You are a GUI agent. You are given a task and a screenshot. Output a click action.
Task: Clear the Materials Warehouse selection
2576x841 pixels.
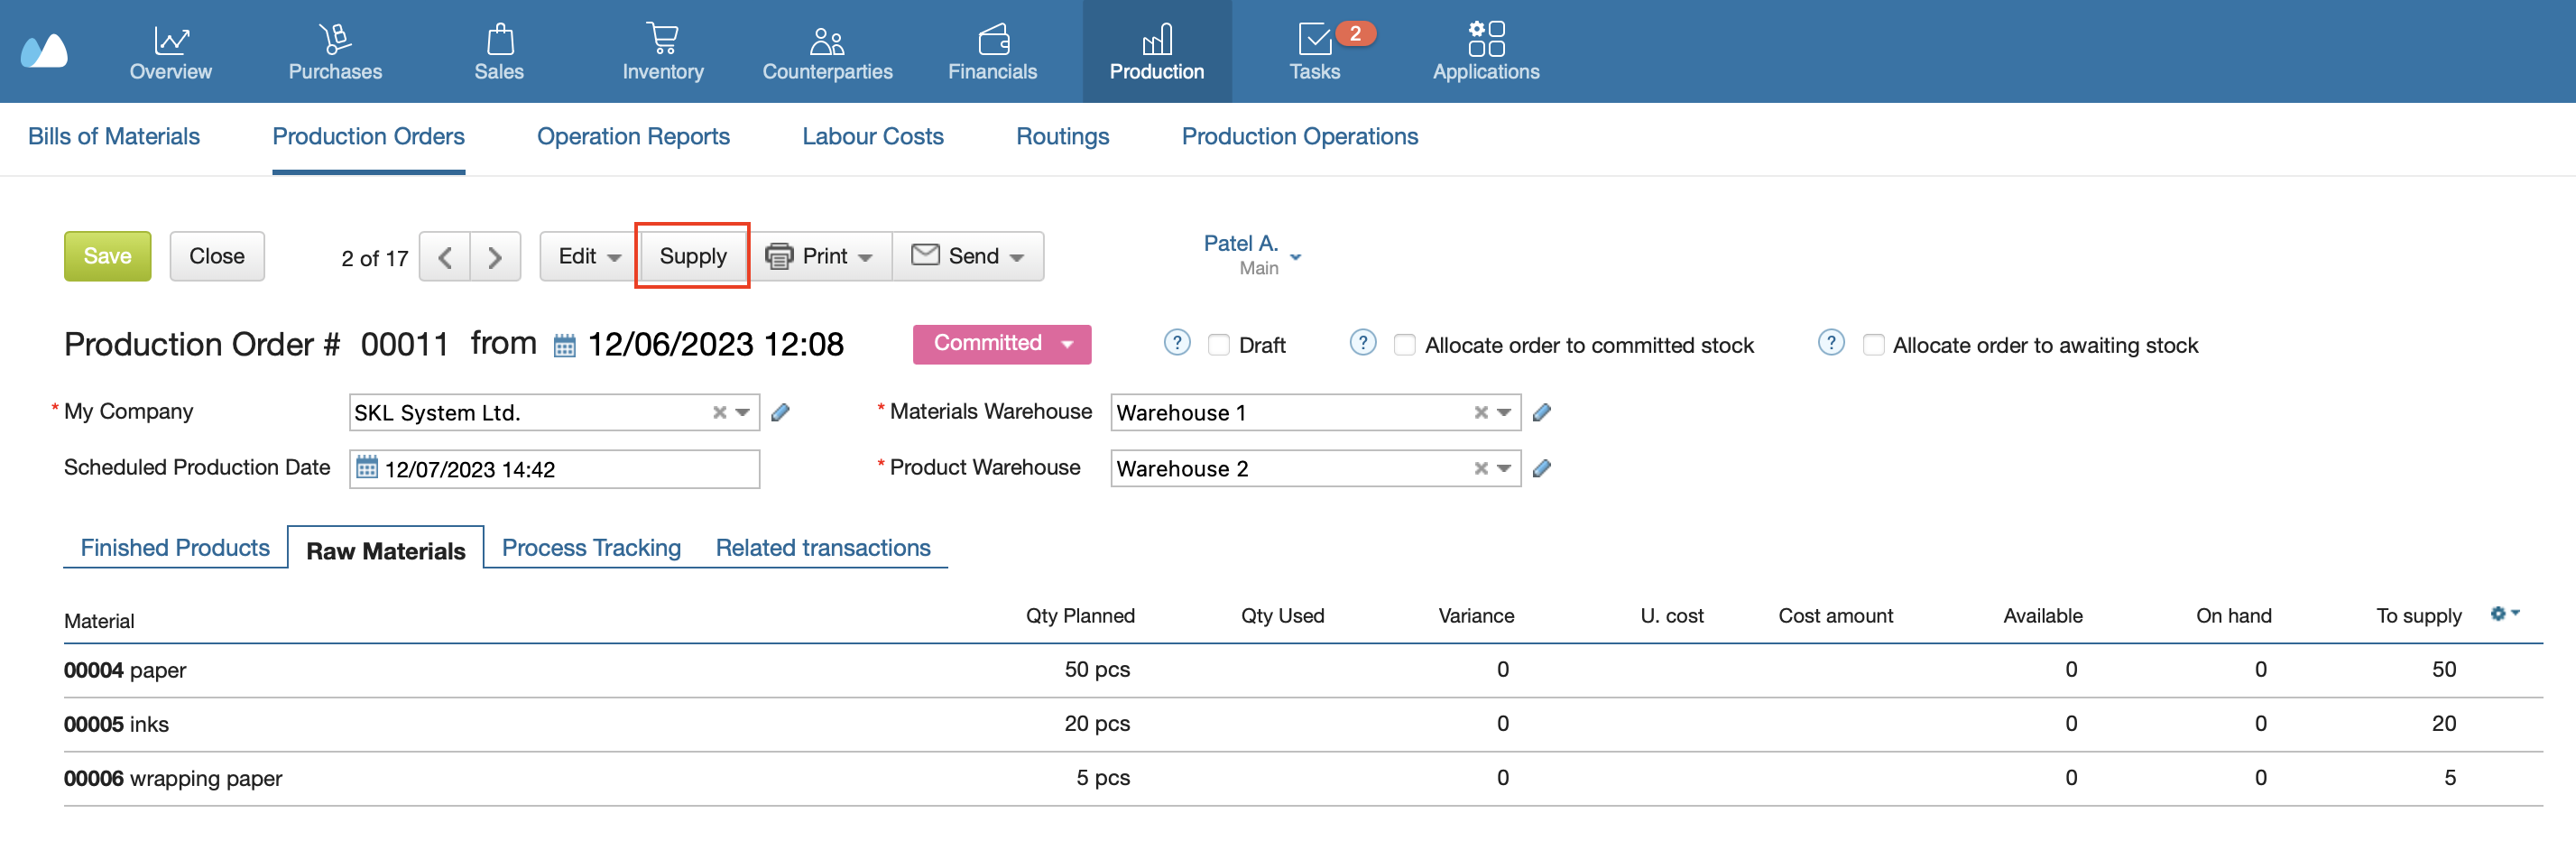click(x=1481, y=412)
